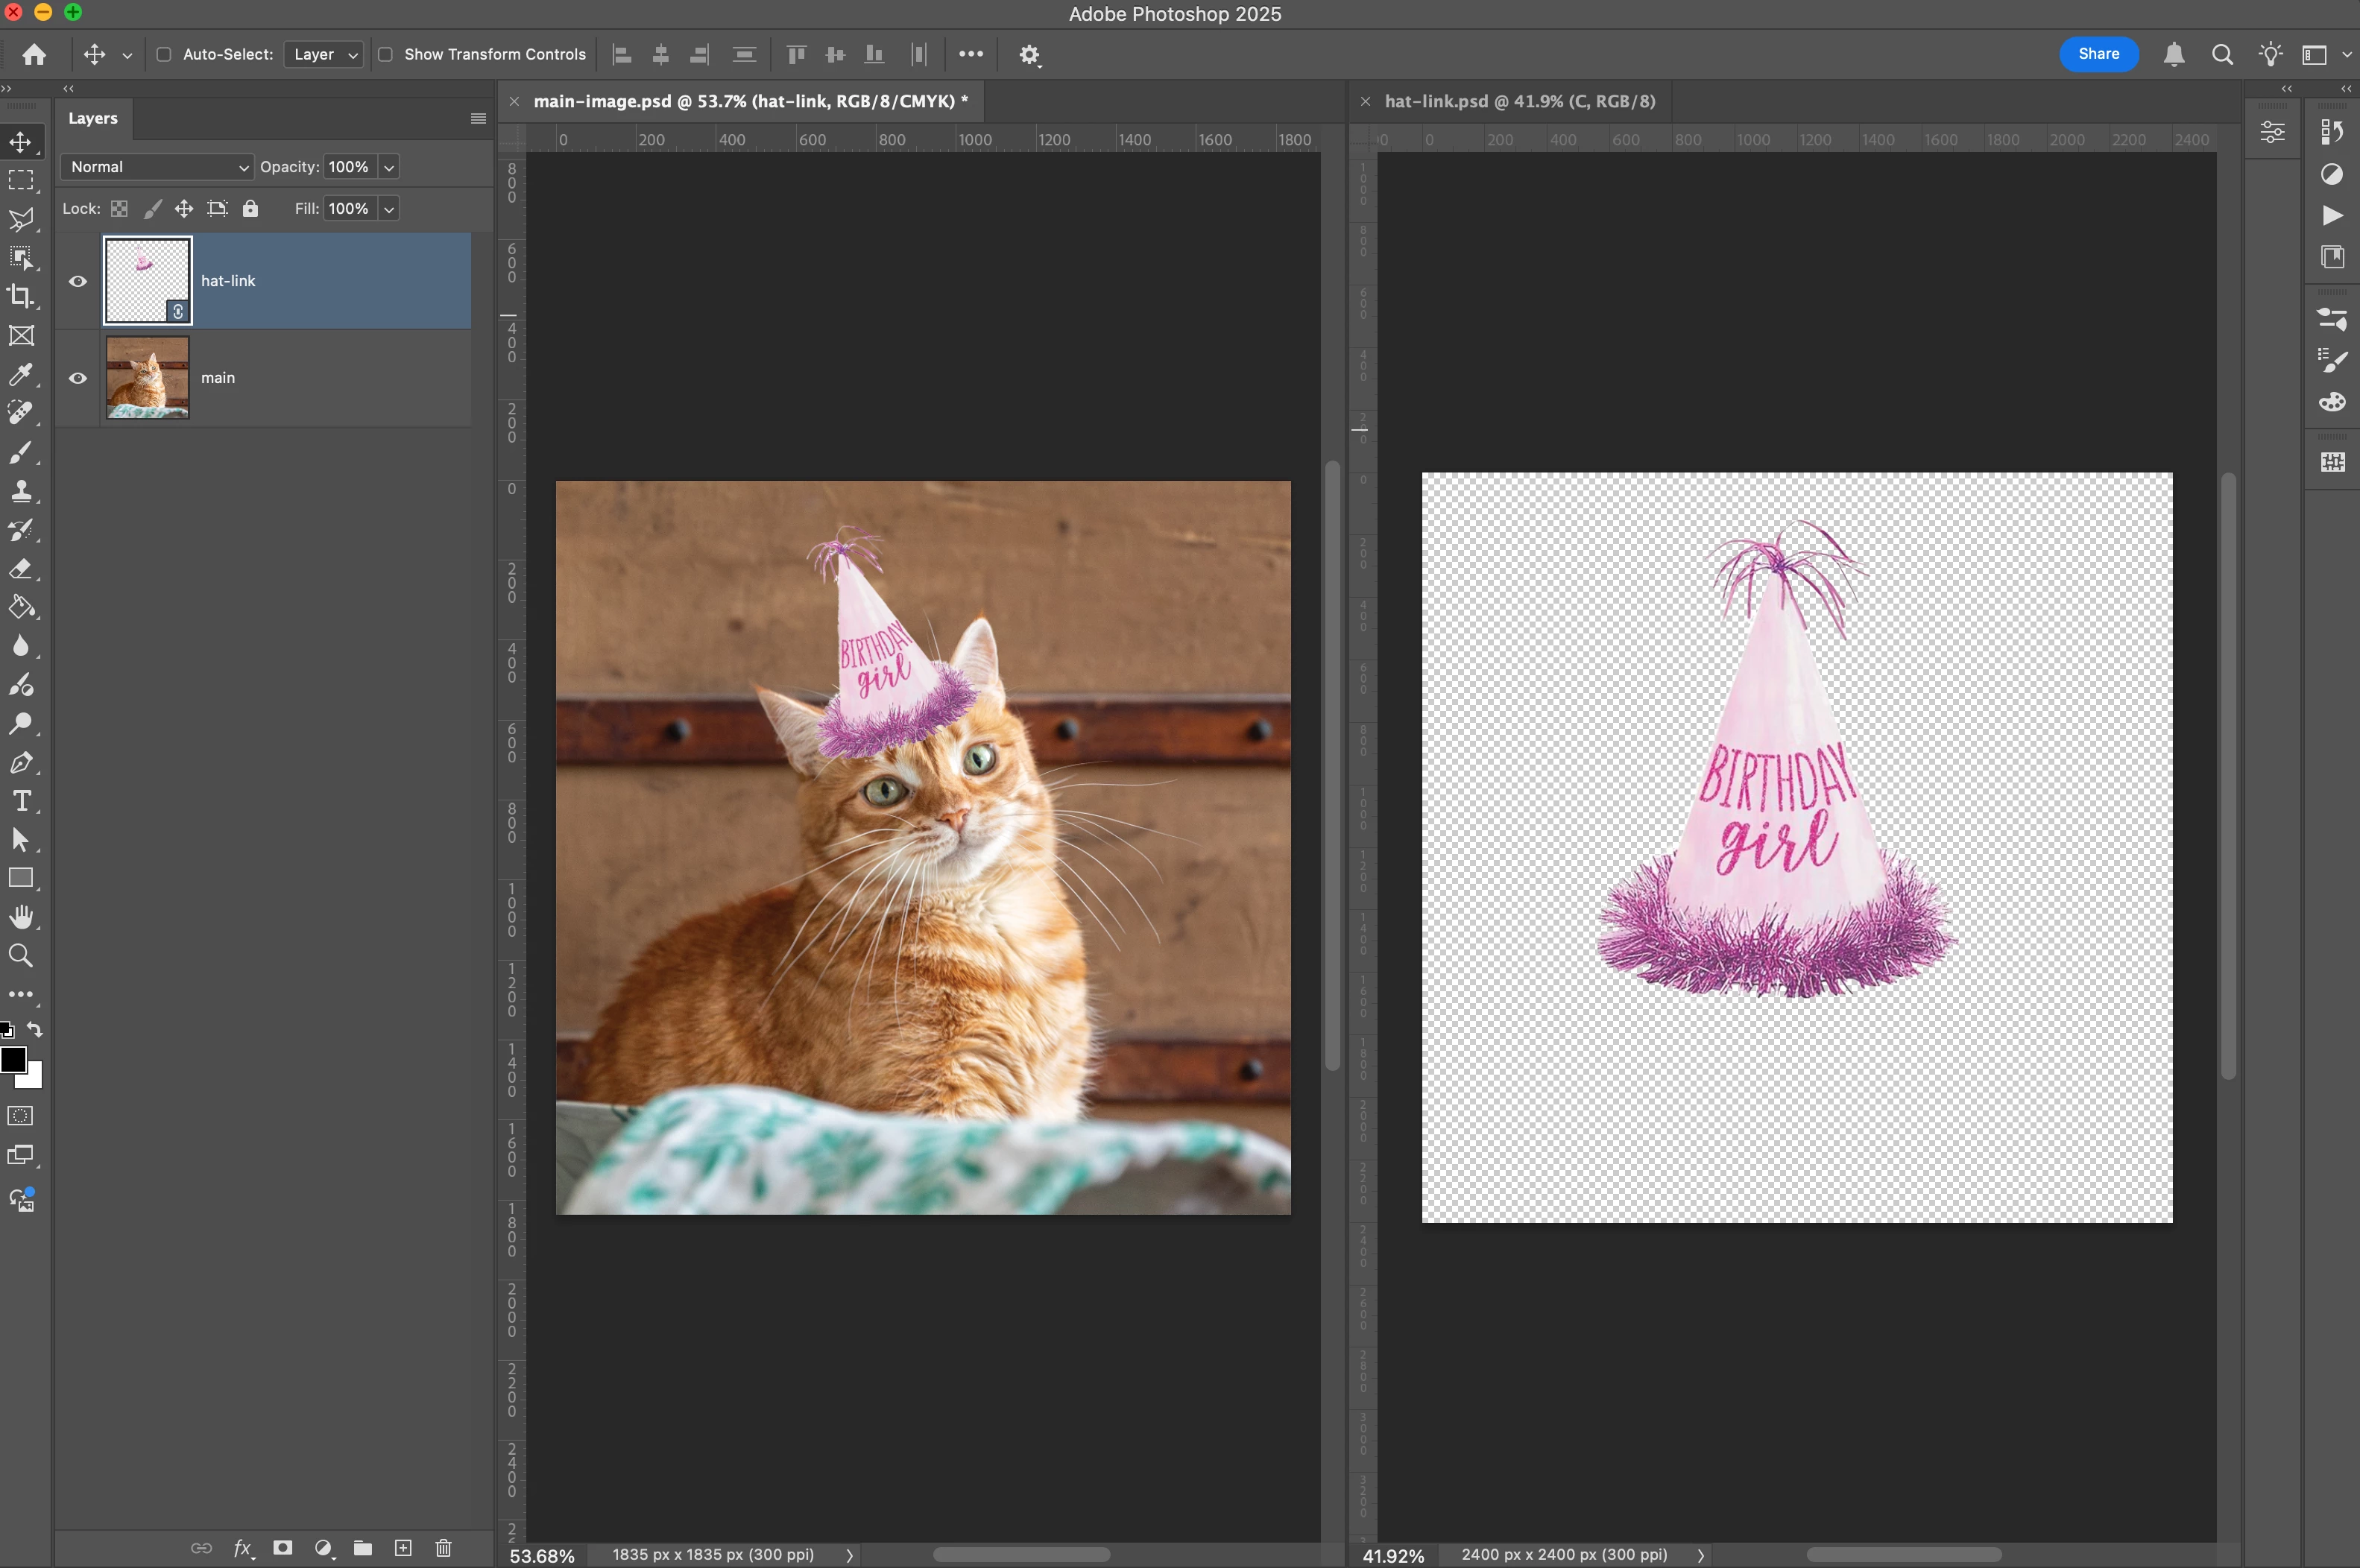Hide the hat-link layer
This screenshot has width=2360, height=1568.
coord(78,281)
